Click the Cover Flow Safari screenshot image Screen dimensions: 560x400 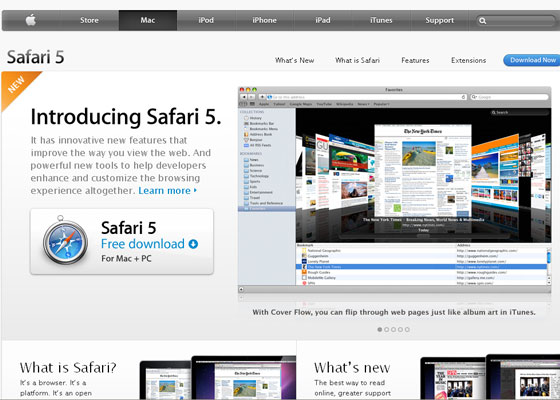click(394, 189)
